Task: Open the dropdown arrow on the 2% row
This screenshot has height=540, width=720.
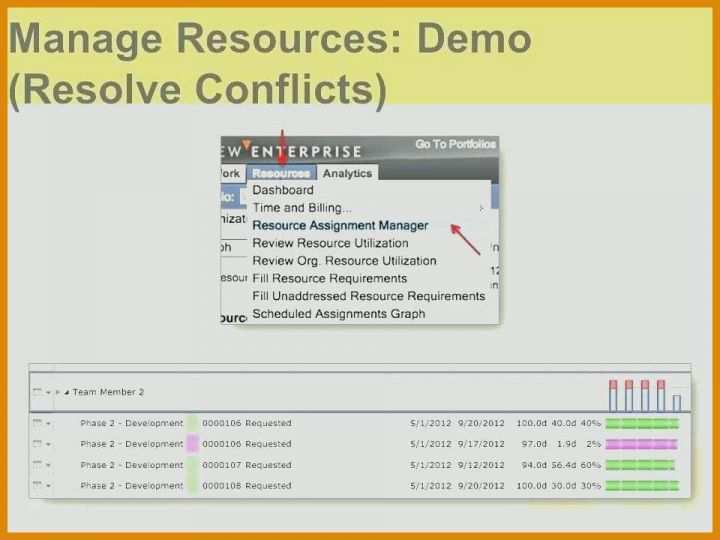Action: (48, 444)
